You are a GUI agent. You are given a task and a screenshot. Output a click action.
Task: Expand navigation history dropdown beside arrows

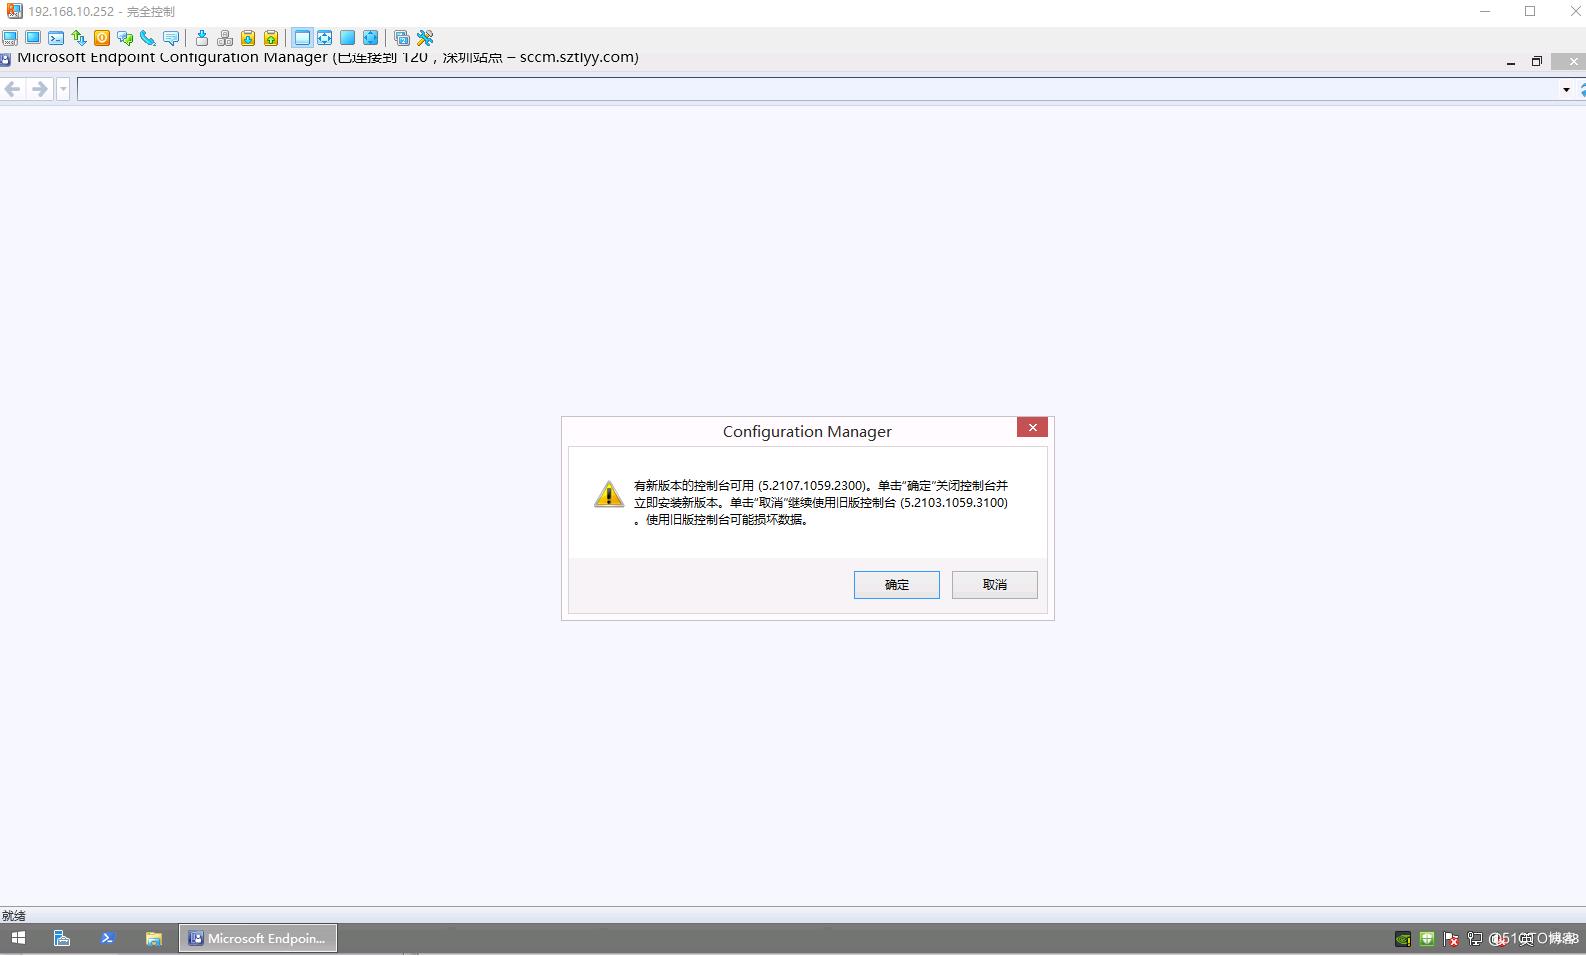point(63,89)
